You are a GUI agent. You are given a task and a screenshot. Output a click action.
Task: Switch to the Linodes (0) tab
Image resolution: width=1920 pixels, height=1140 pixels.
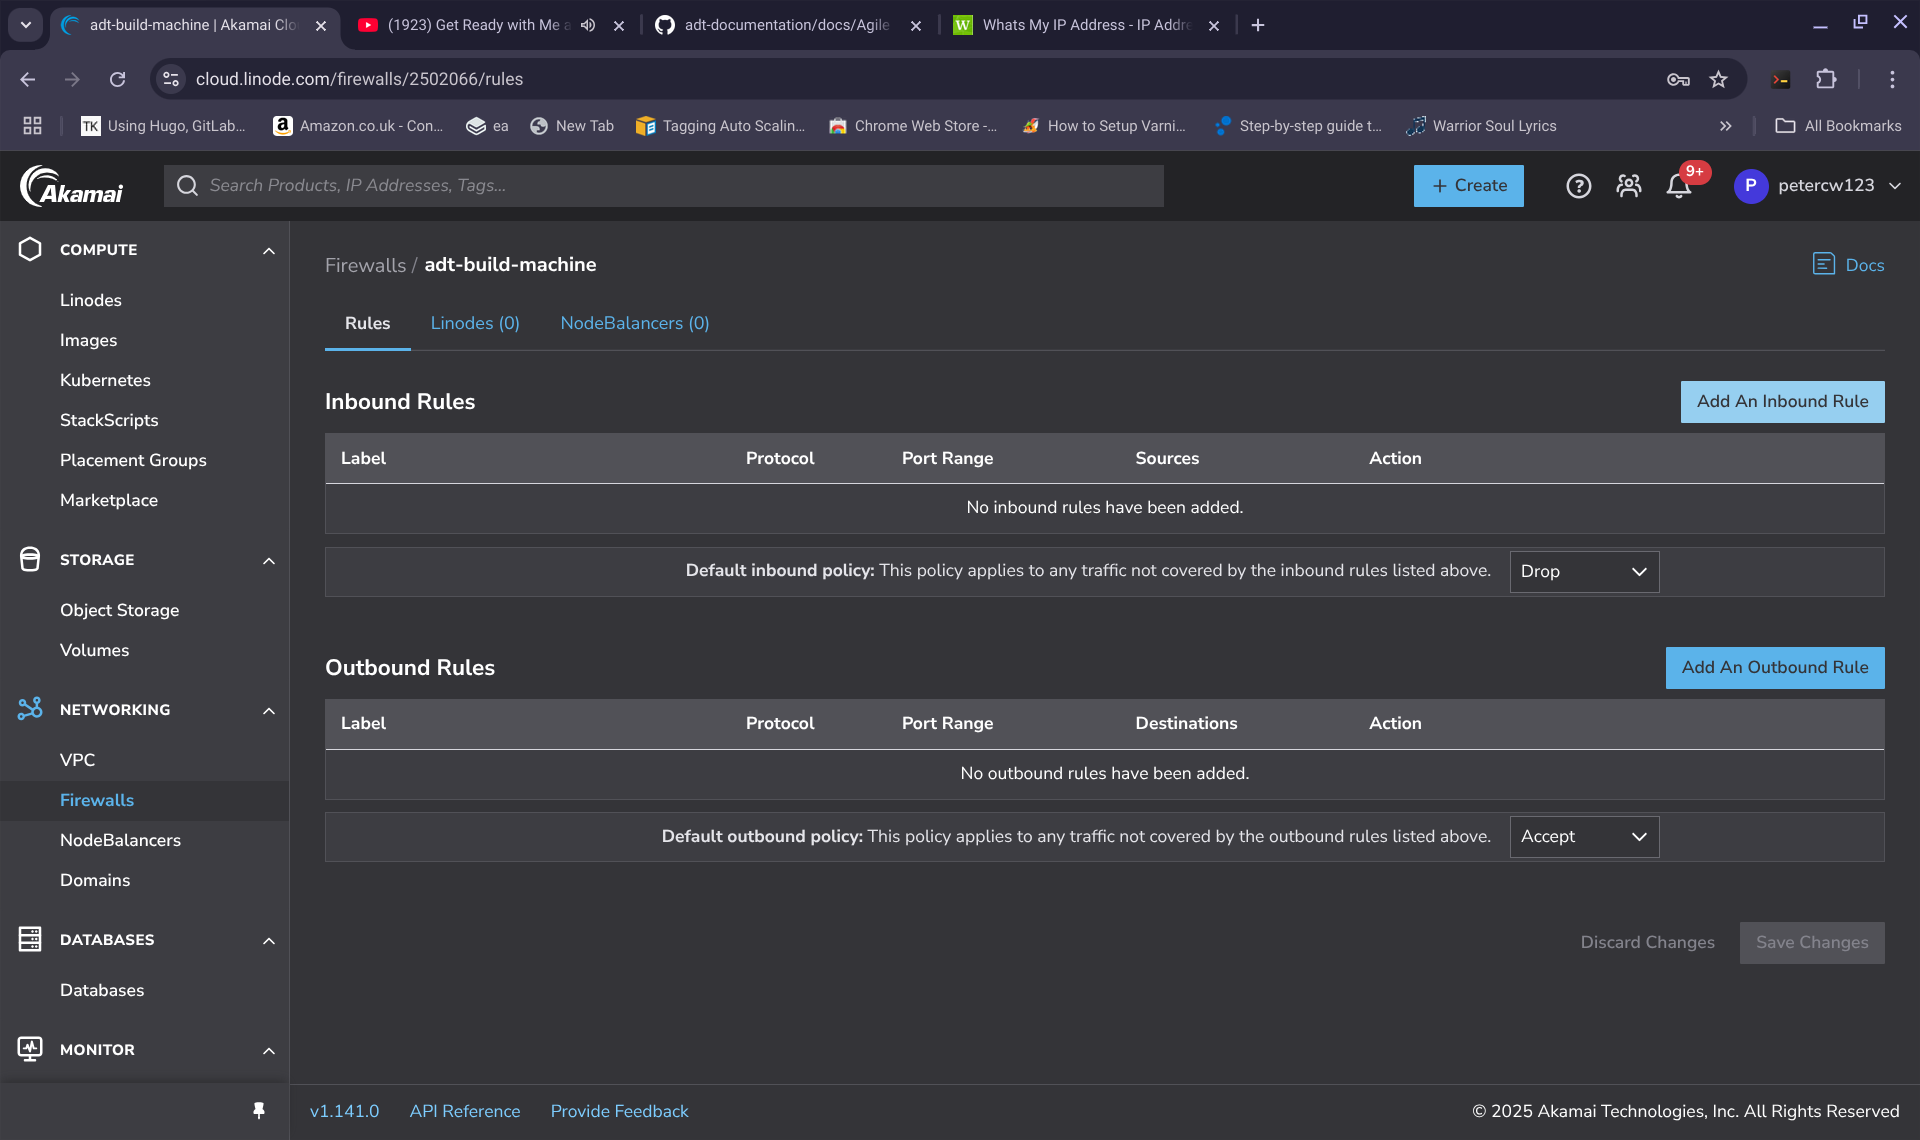(475, 323)
